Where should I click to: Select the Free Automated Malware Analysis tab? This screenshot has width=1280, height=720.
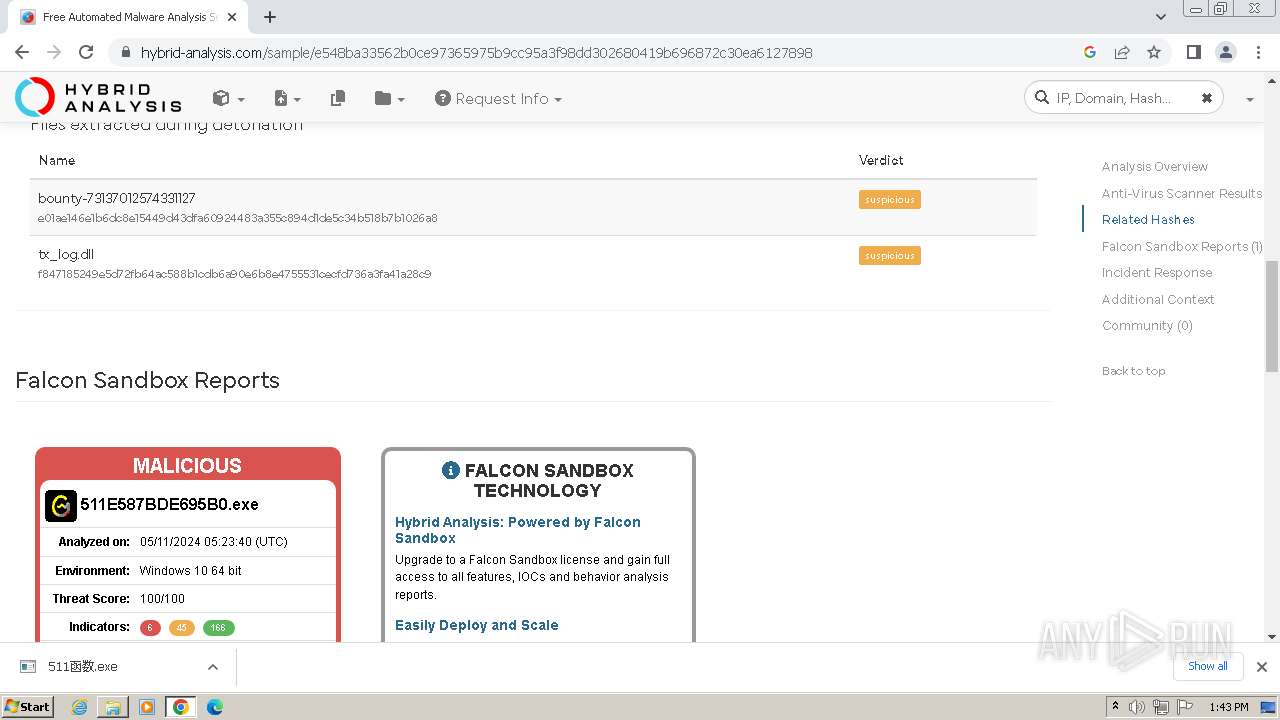[129, 17]
